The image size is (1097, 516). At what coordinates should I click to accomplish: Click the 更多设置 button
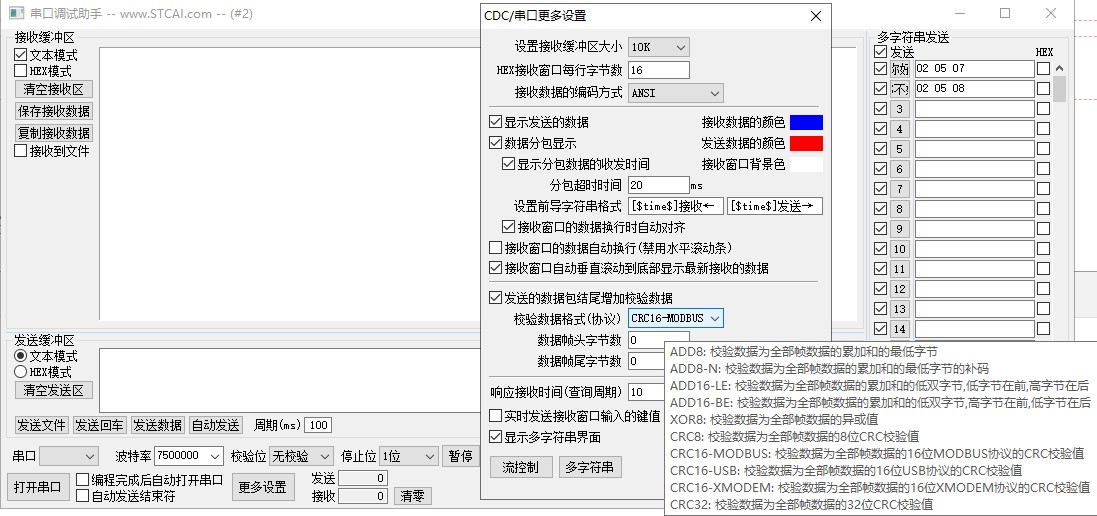click(x=263, y=487)
